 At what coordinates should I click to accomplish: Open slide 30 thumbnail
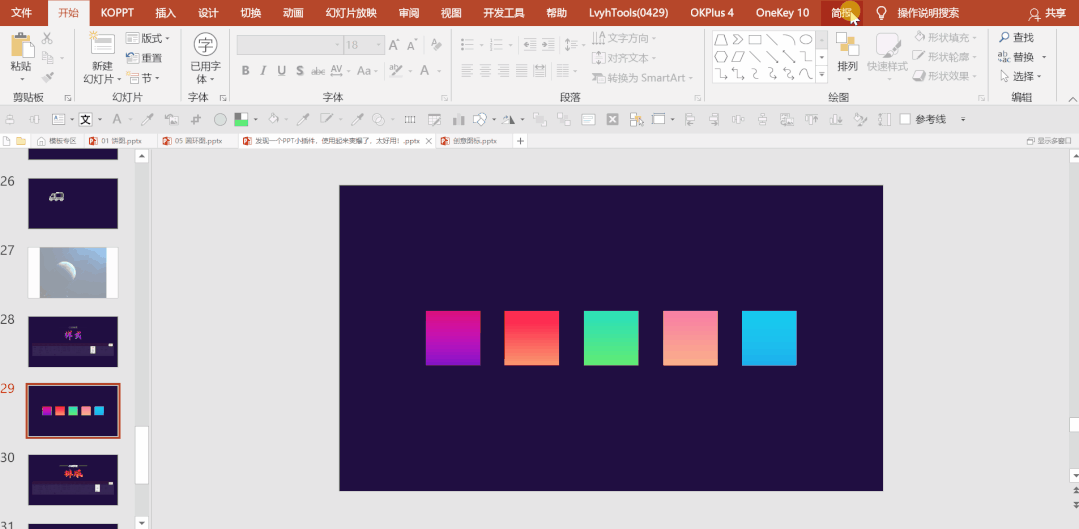coord(73,479)
